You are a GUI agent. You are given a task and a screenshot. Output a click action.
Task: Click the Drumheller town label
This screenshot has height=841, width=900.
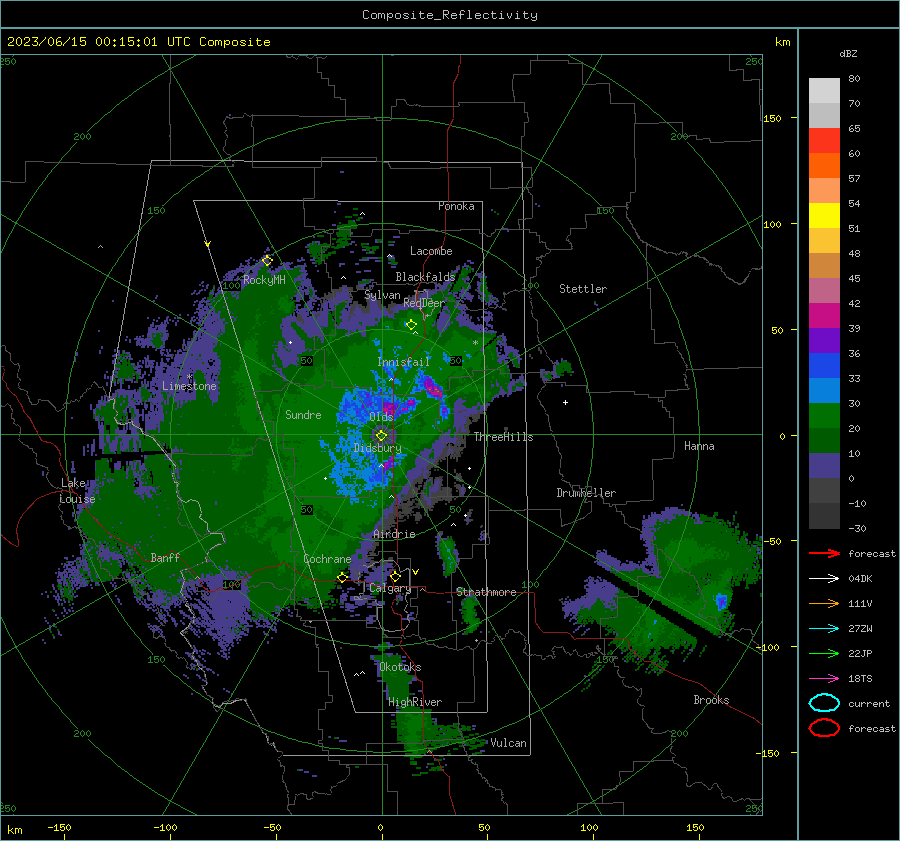pos(586,493)
